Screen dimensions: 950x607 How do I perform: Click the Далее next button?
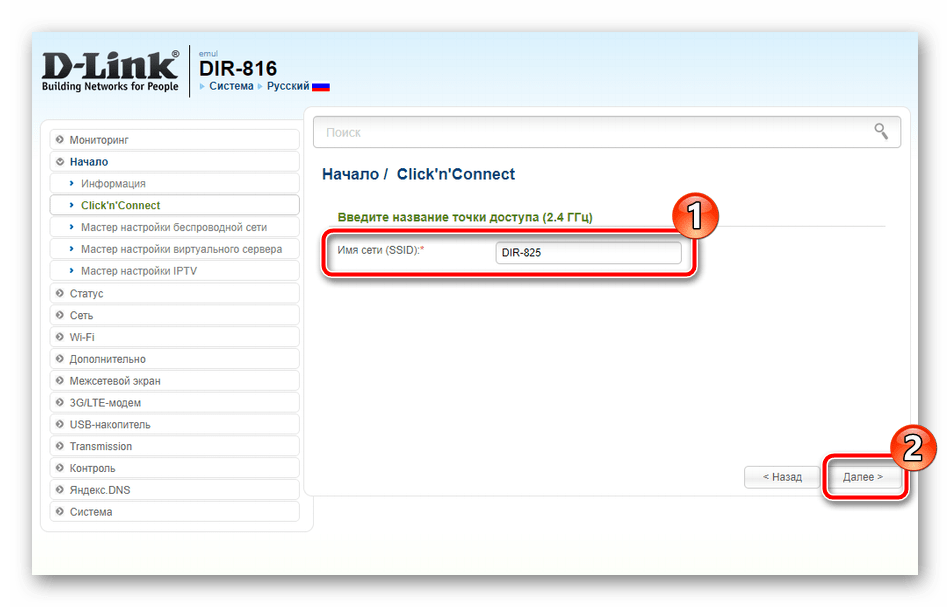[x=863, y=477]
